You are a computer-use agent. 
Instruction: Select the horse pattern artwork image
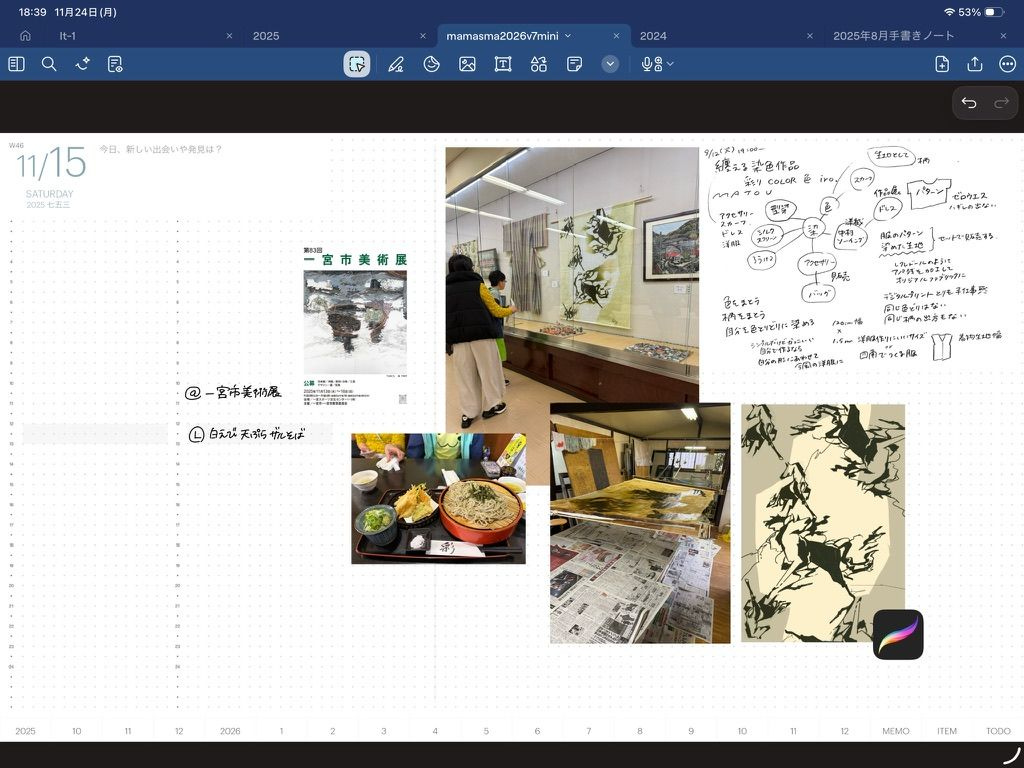point(823,522)
